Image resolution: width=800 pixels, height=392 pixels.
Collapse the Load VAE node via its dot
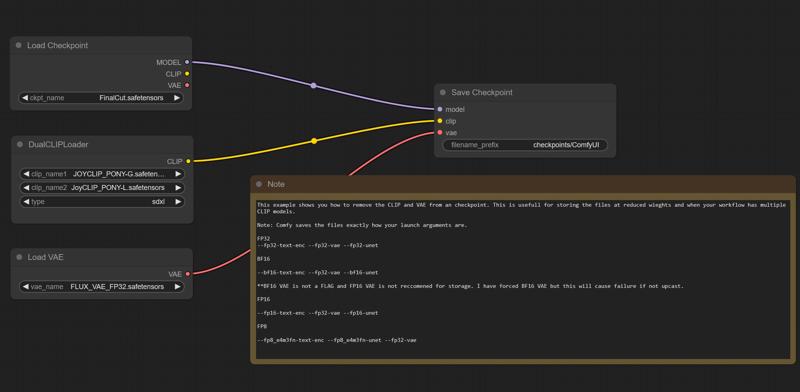coord(19,257)
